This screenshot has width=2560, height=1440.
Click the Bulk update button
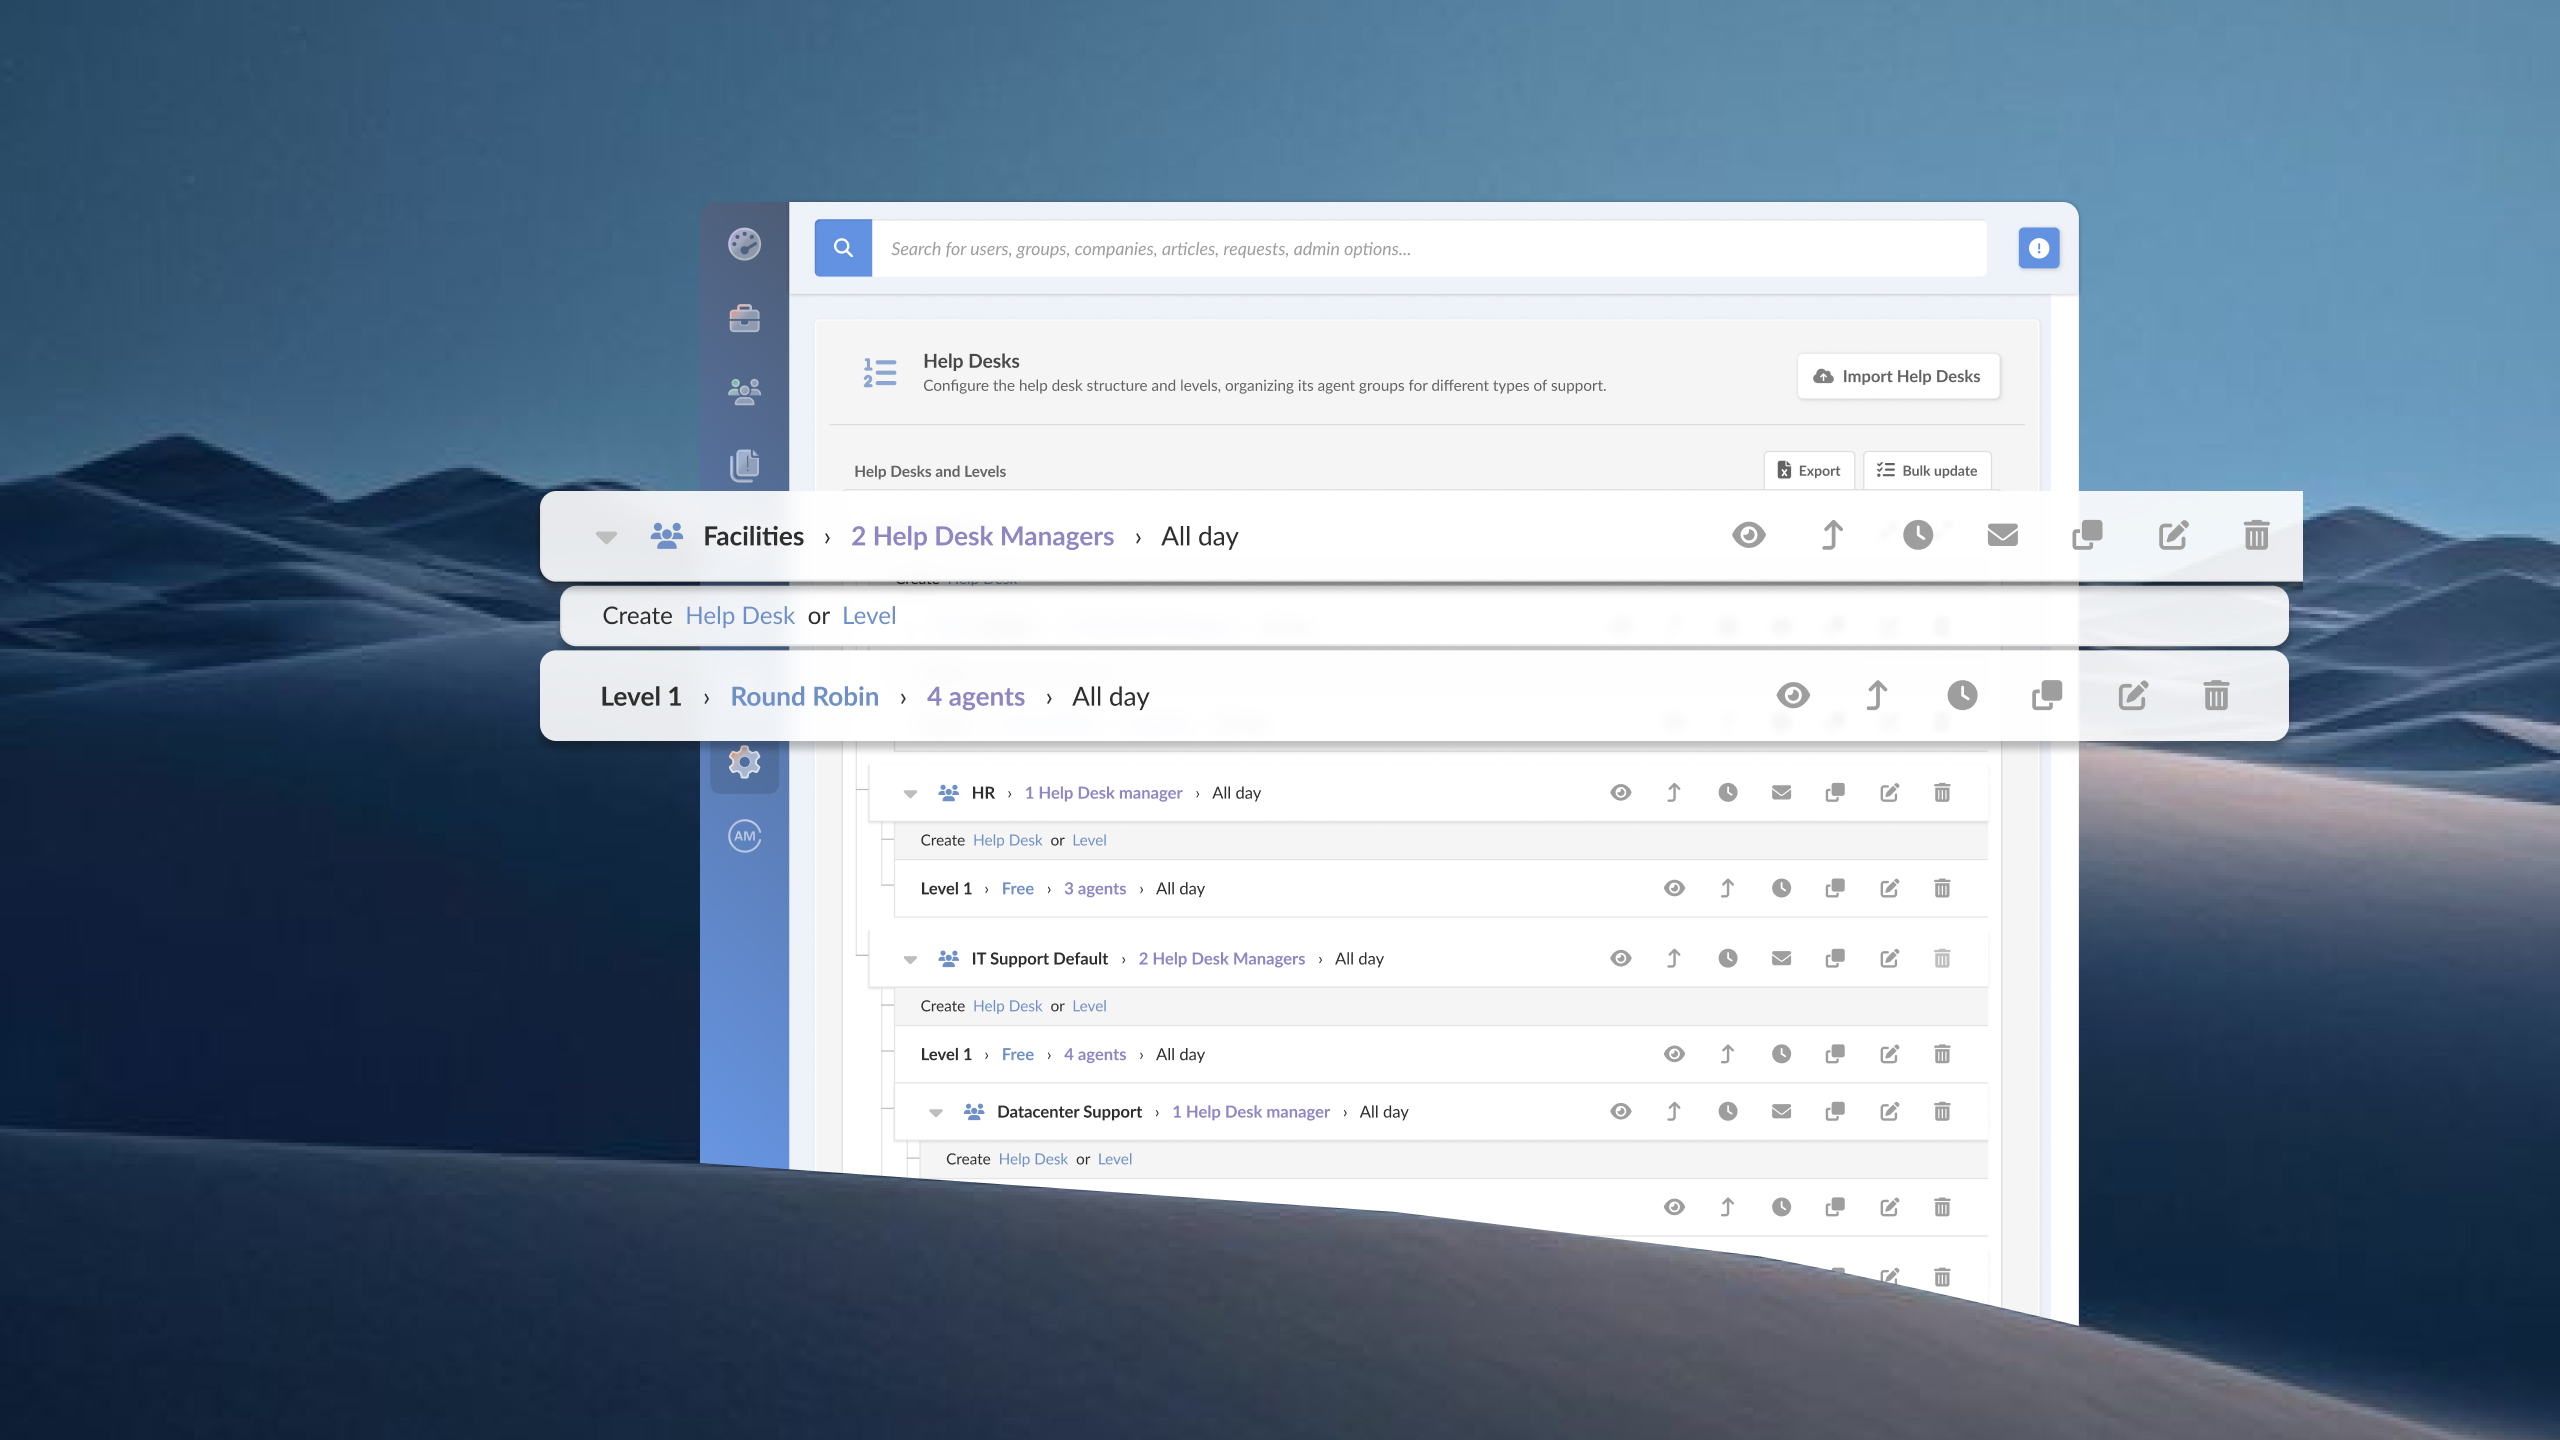(1927, 470)
